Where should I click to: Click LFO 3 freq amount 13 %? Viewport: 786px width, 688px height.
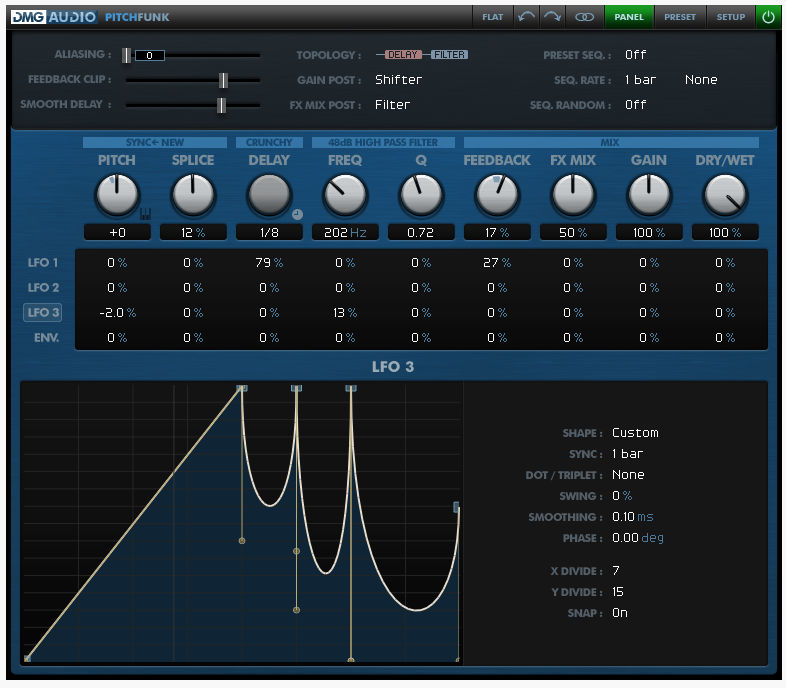(345, 312)
